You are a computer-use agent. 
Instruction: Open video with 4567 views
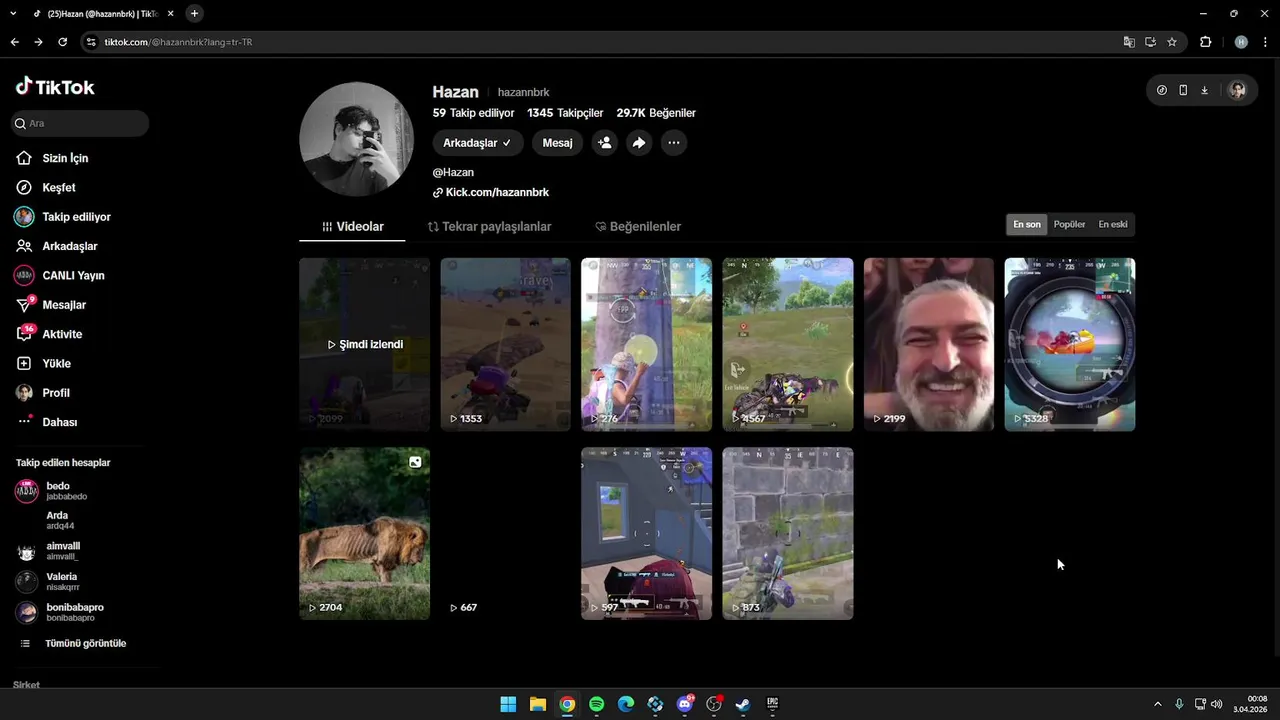coord(788,344)
